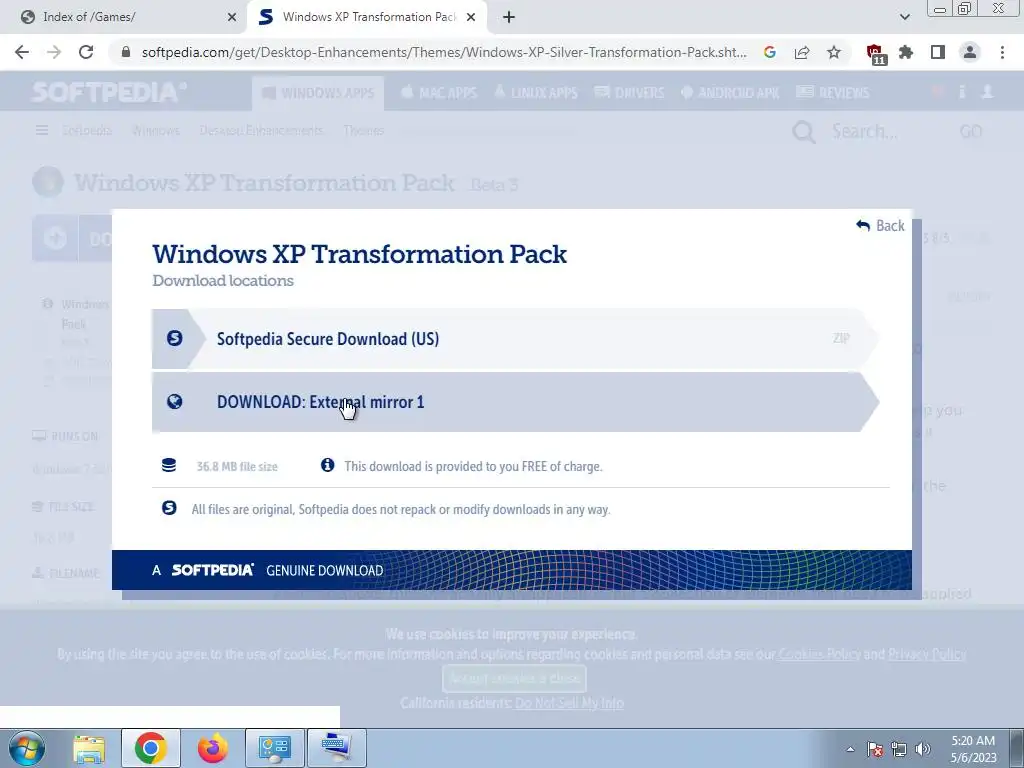The height and width of the screenshot is (768, 1024).
Task: Open Windows Explorer from taskbar
Action: [x=89, y=748]
